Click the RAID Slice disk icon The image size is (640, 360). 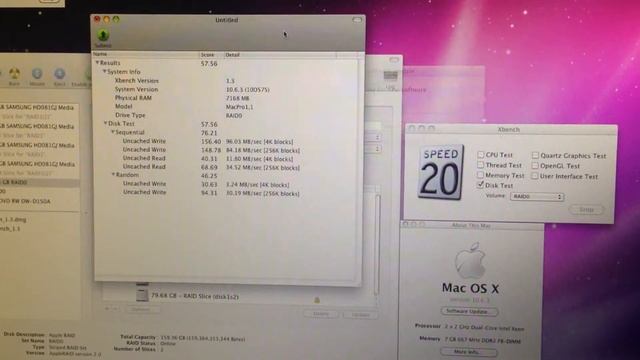142,295
